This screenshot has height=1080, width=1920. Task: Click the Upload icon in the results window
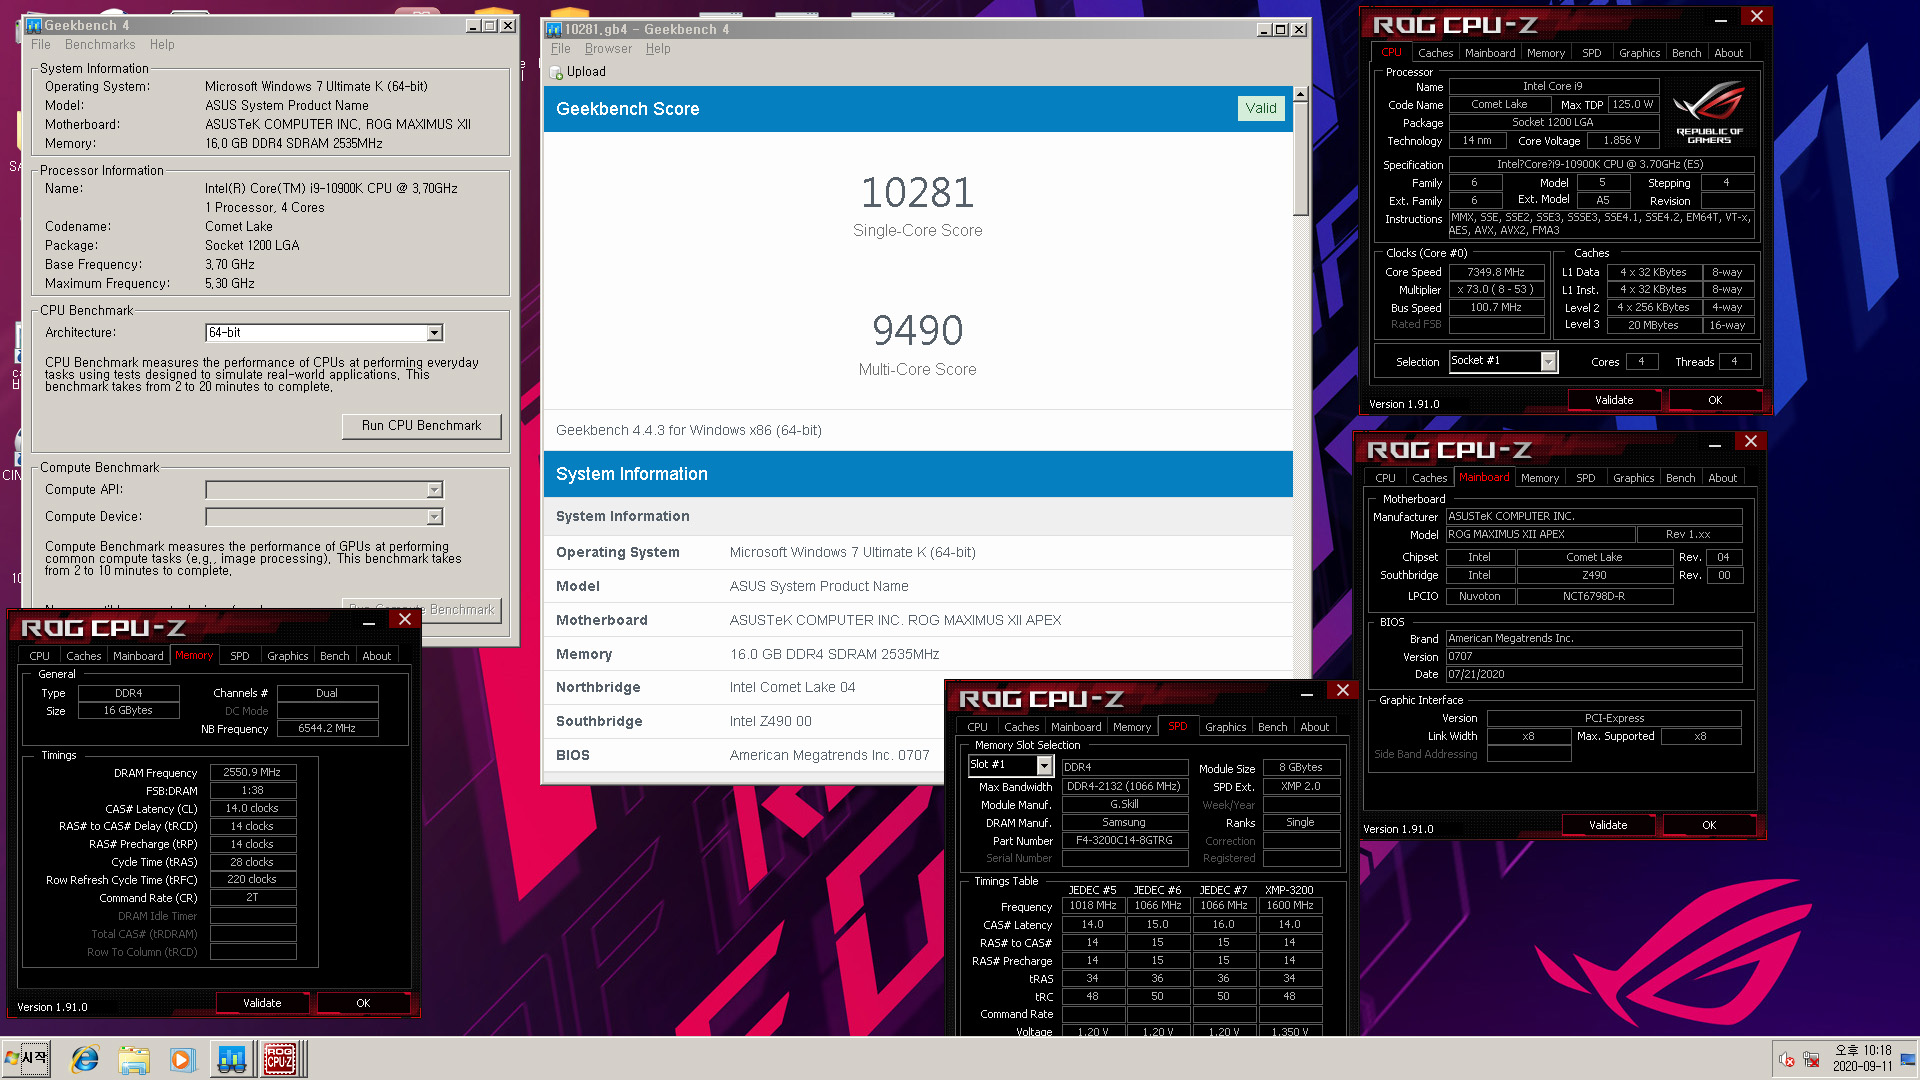[556, 72]
